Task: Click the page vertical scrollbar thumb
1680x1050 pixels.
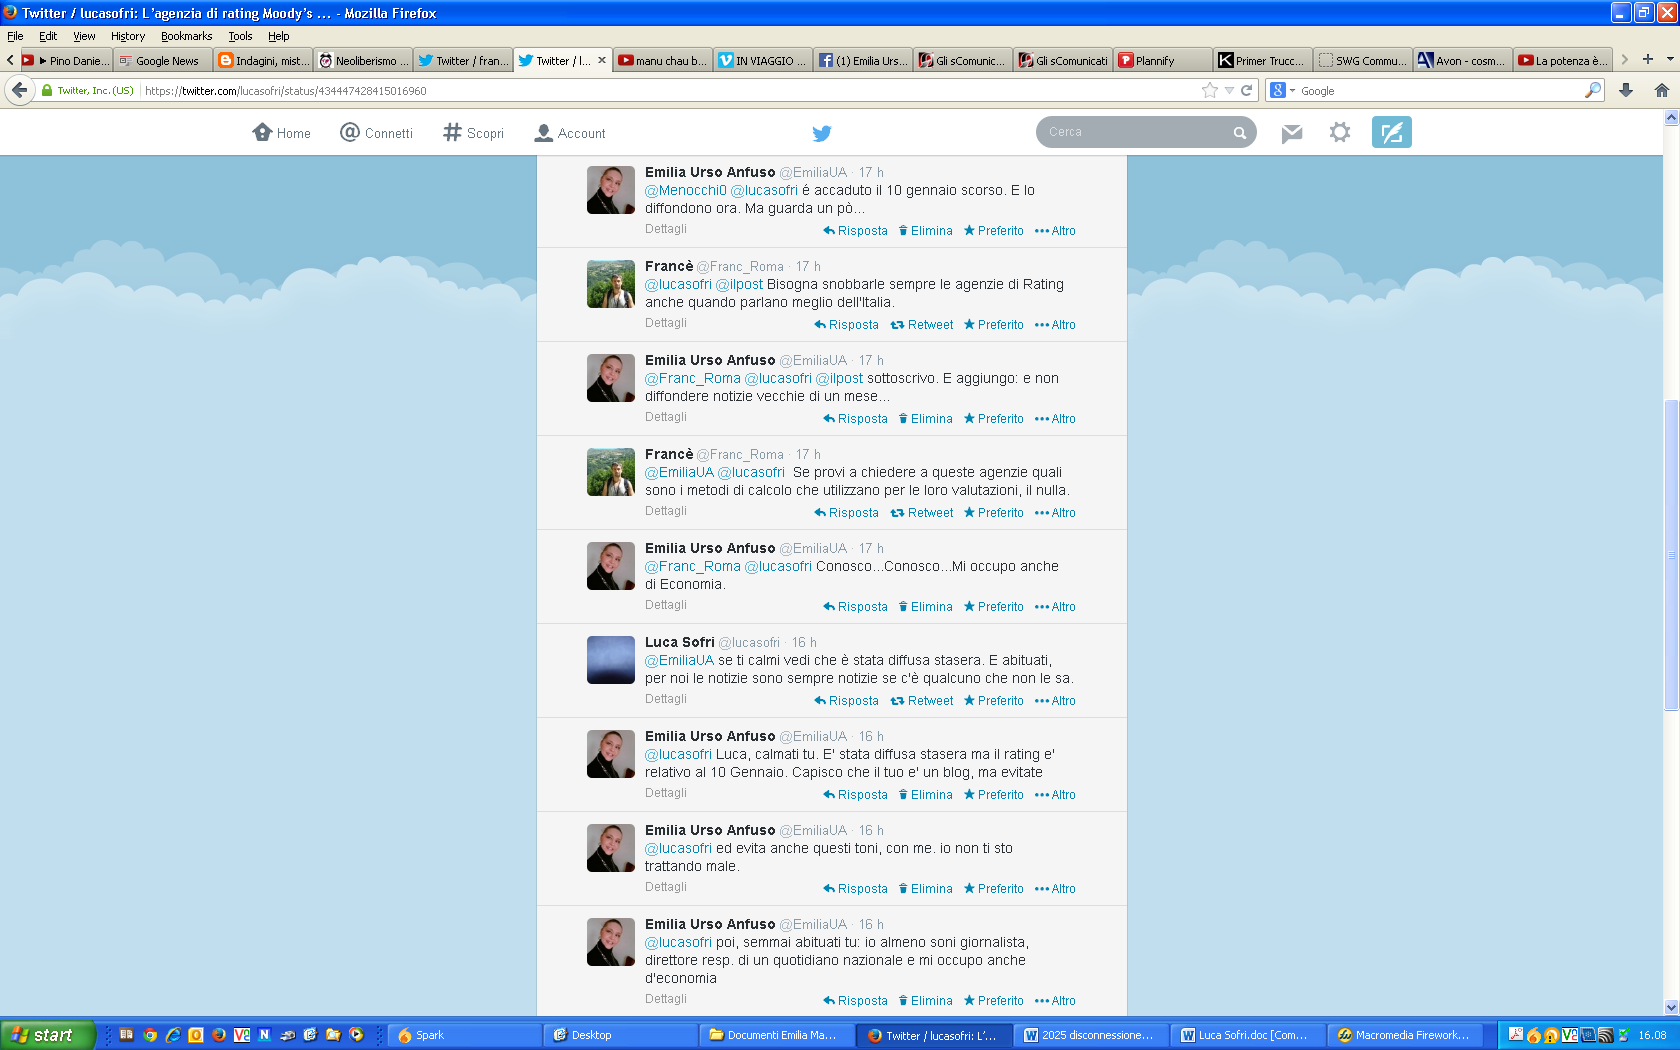Action: (x=1671, y=555)
